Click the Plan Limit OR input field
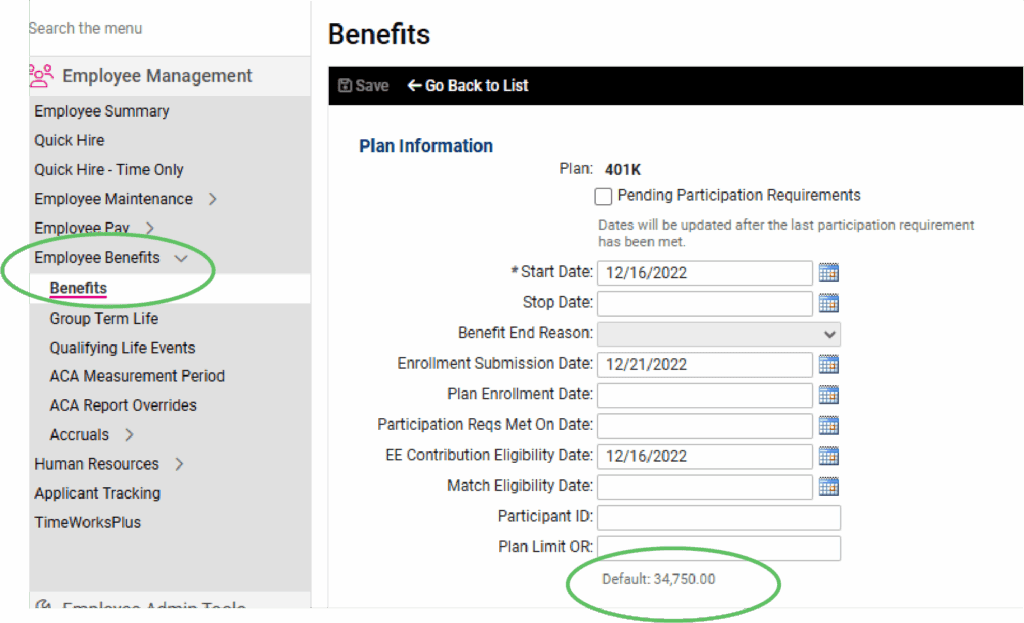 click(x=718, y=548)
